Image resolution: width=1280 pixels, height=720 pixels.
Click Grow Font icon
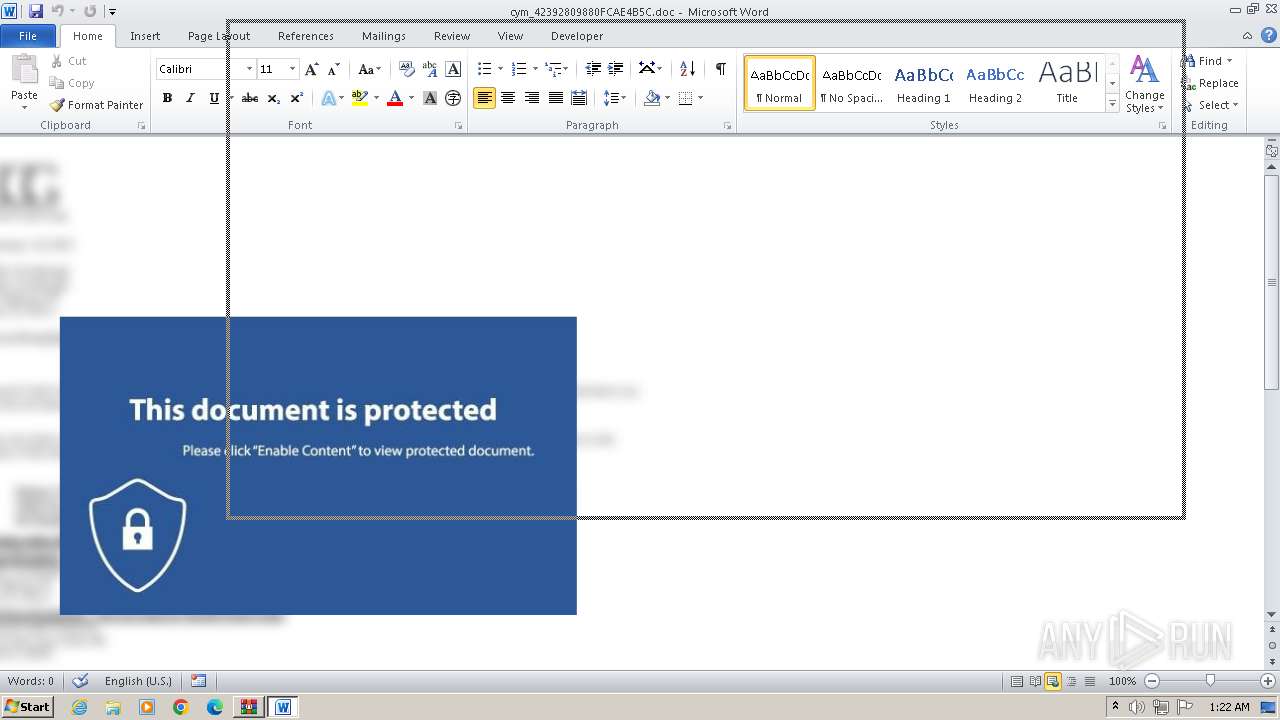click(311, 69)
